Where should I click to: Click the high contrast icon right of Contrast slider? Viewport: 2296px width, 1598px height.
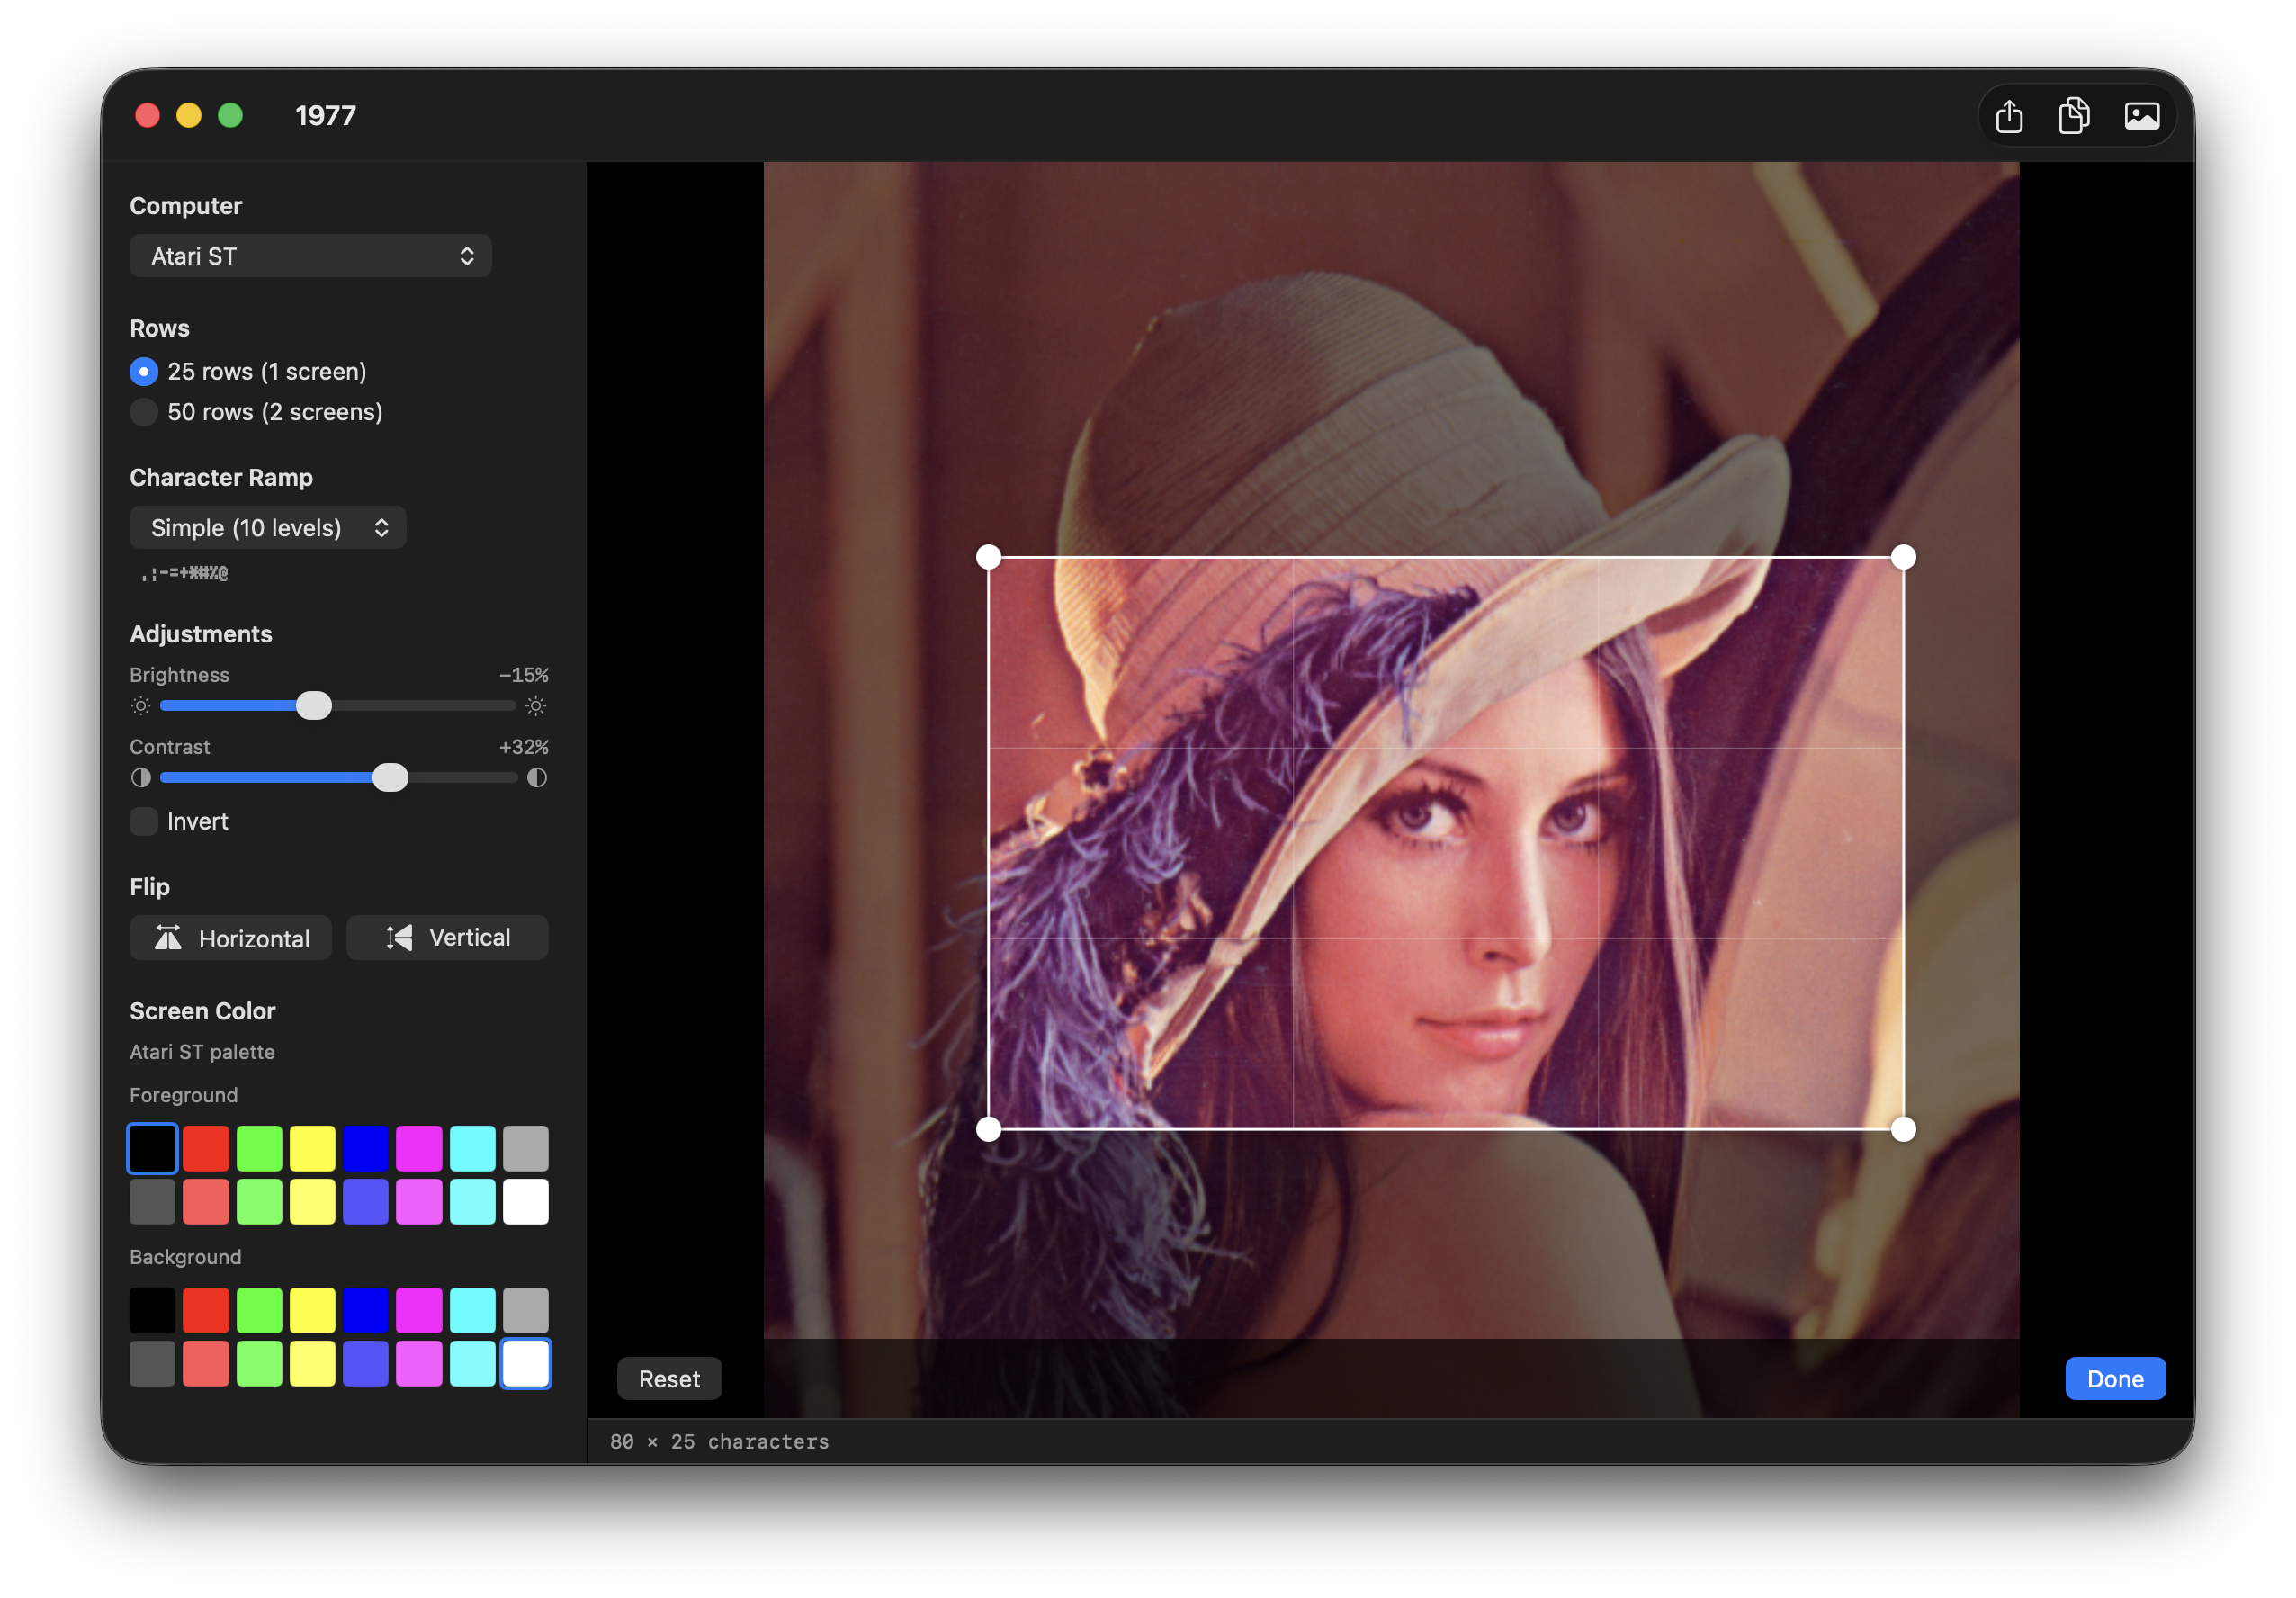click(x=536, y=778)
